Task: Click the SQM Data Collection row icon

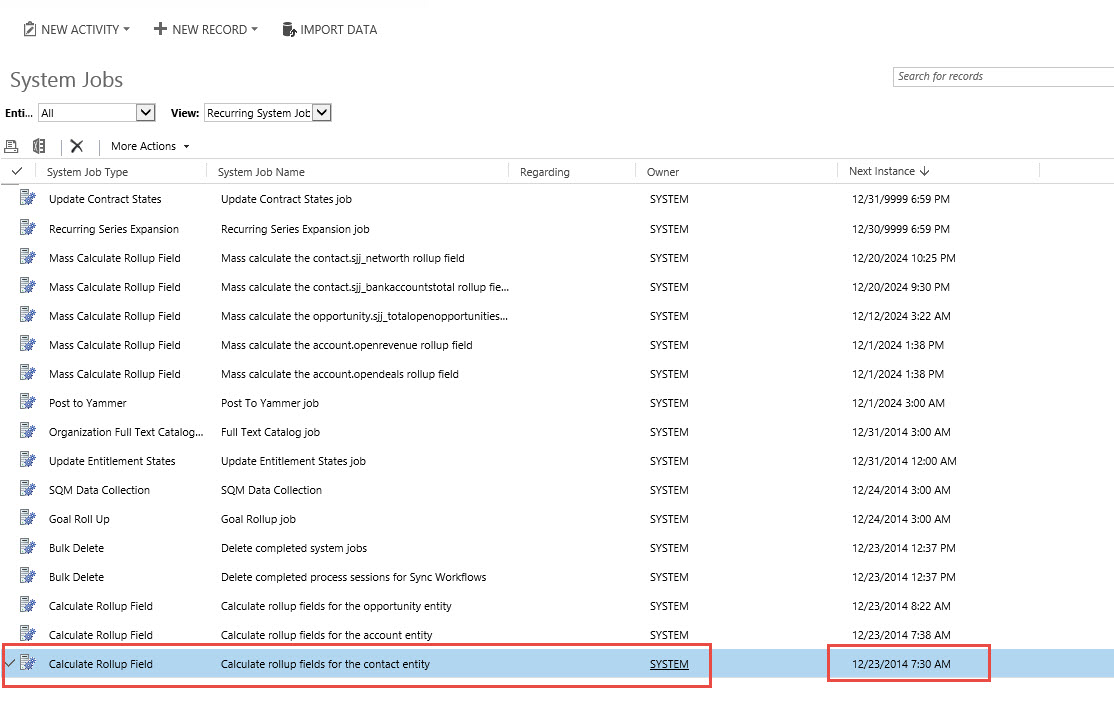Action: tap(27, 489)
